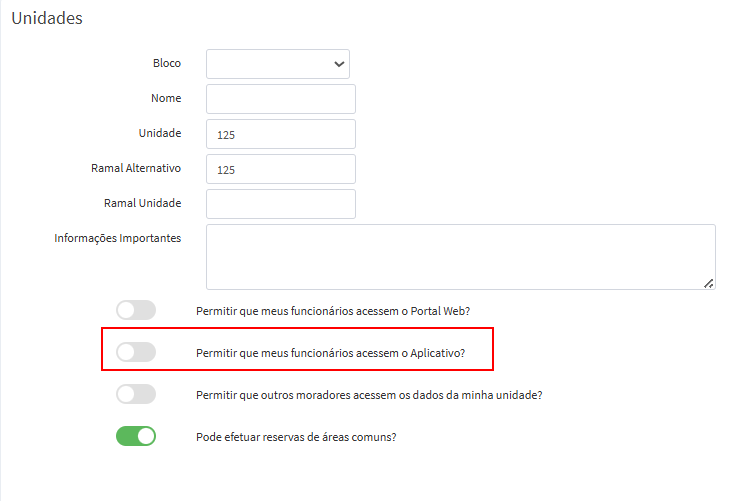The width and height of the screenshot is (754, 501).
Task: Select the Ramal Alternativo input field
Action: point(281,169)
